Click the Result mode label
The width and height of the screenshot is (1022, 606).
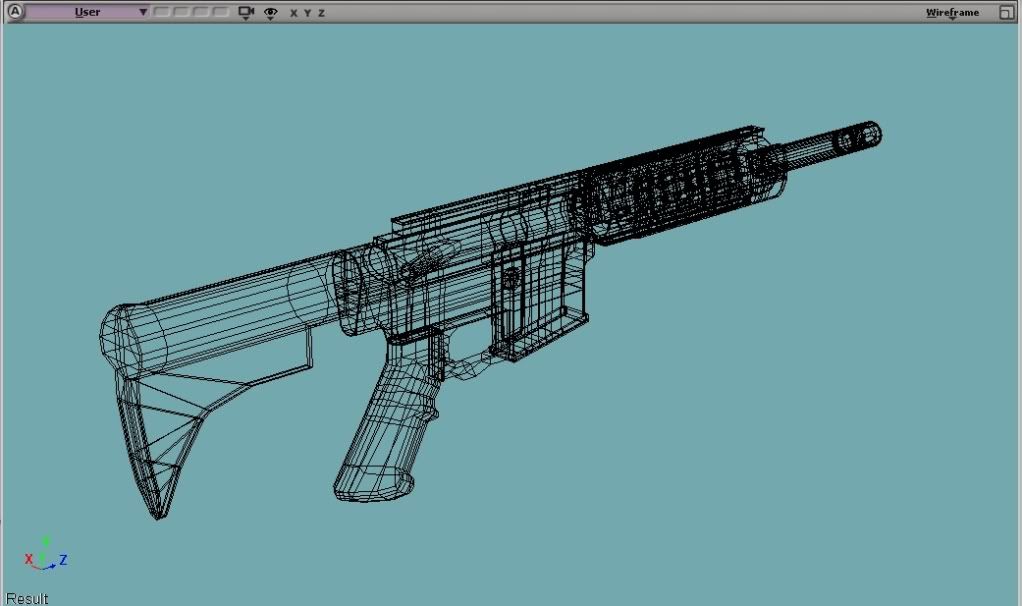coord(27,598)
